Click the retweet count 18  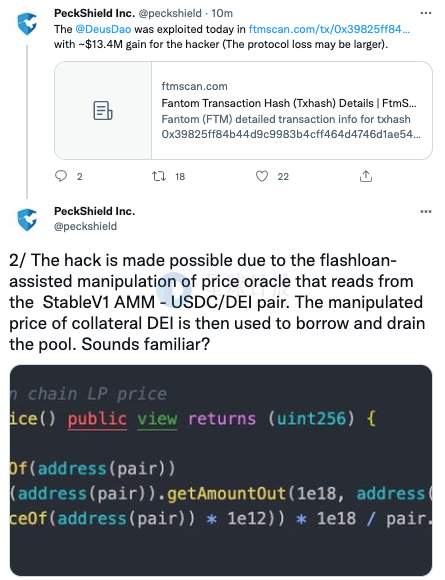point(180,177)
